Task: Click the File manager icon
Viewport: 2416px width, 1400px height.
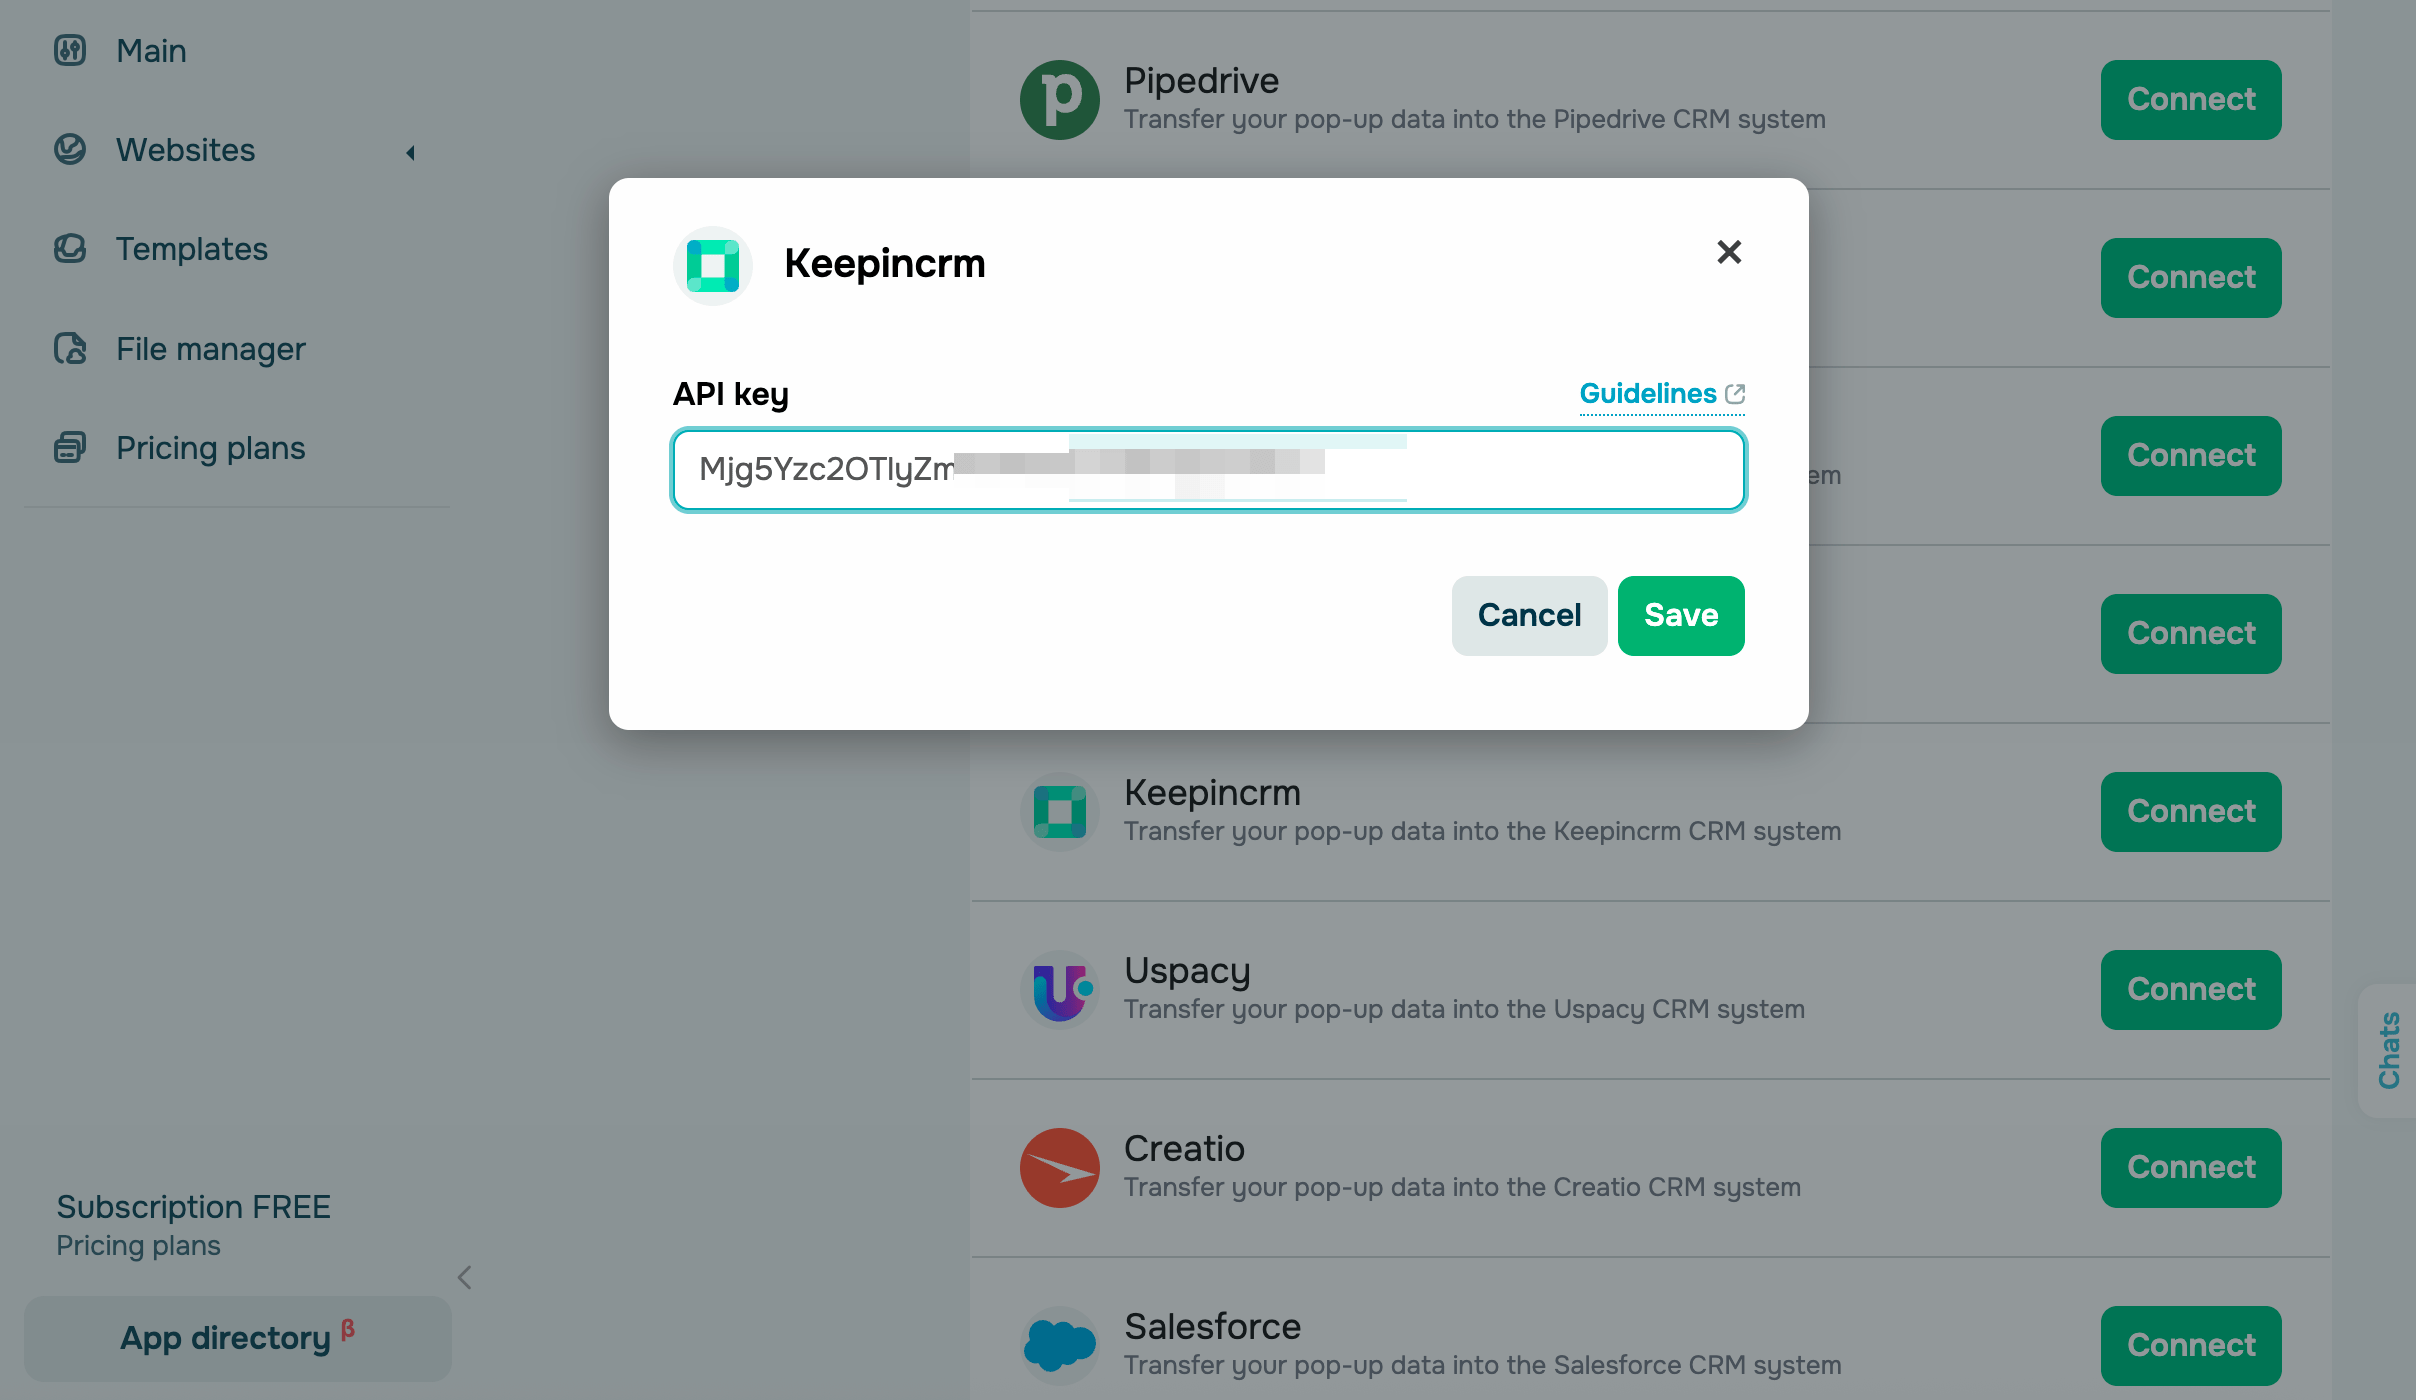Action: click(70, 349)
